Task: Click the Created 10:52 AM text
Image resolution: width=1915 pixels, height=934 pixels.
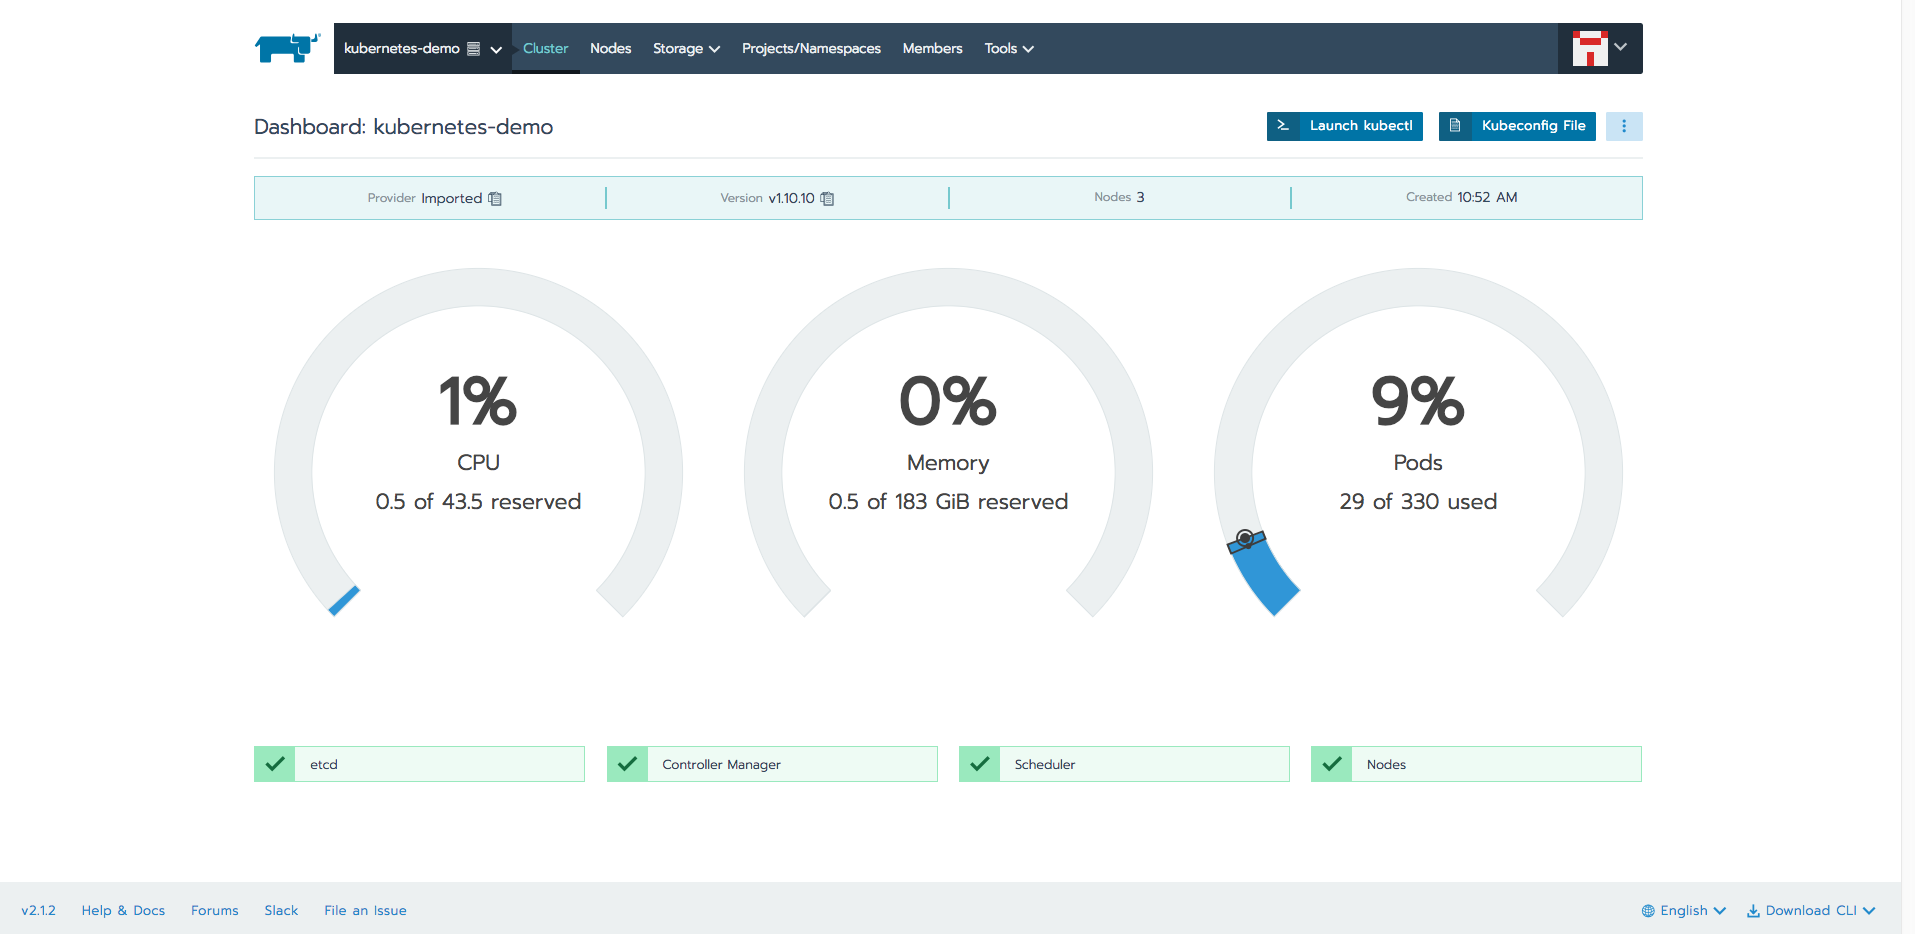Action: point(1462,197)
